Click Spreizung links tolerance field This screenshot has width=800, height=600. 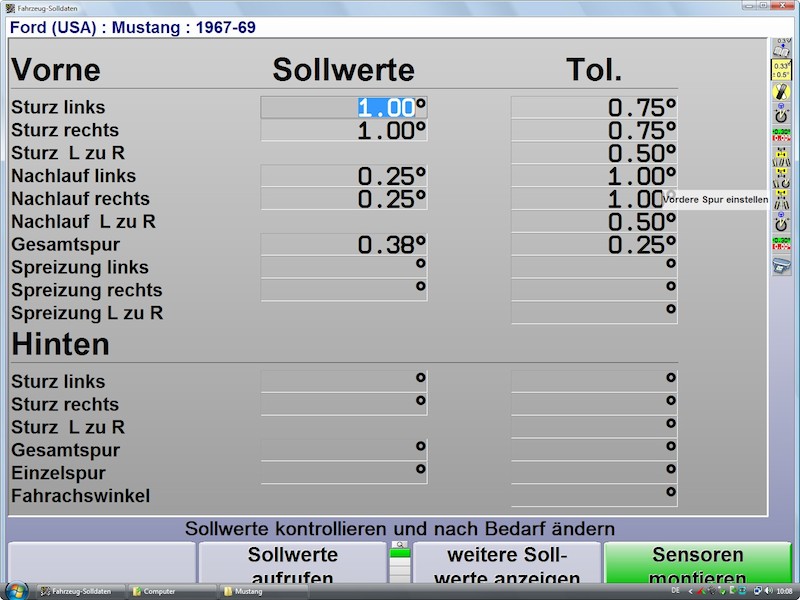point(594,267)
